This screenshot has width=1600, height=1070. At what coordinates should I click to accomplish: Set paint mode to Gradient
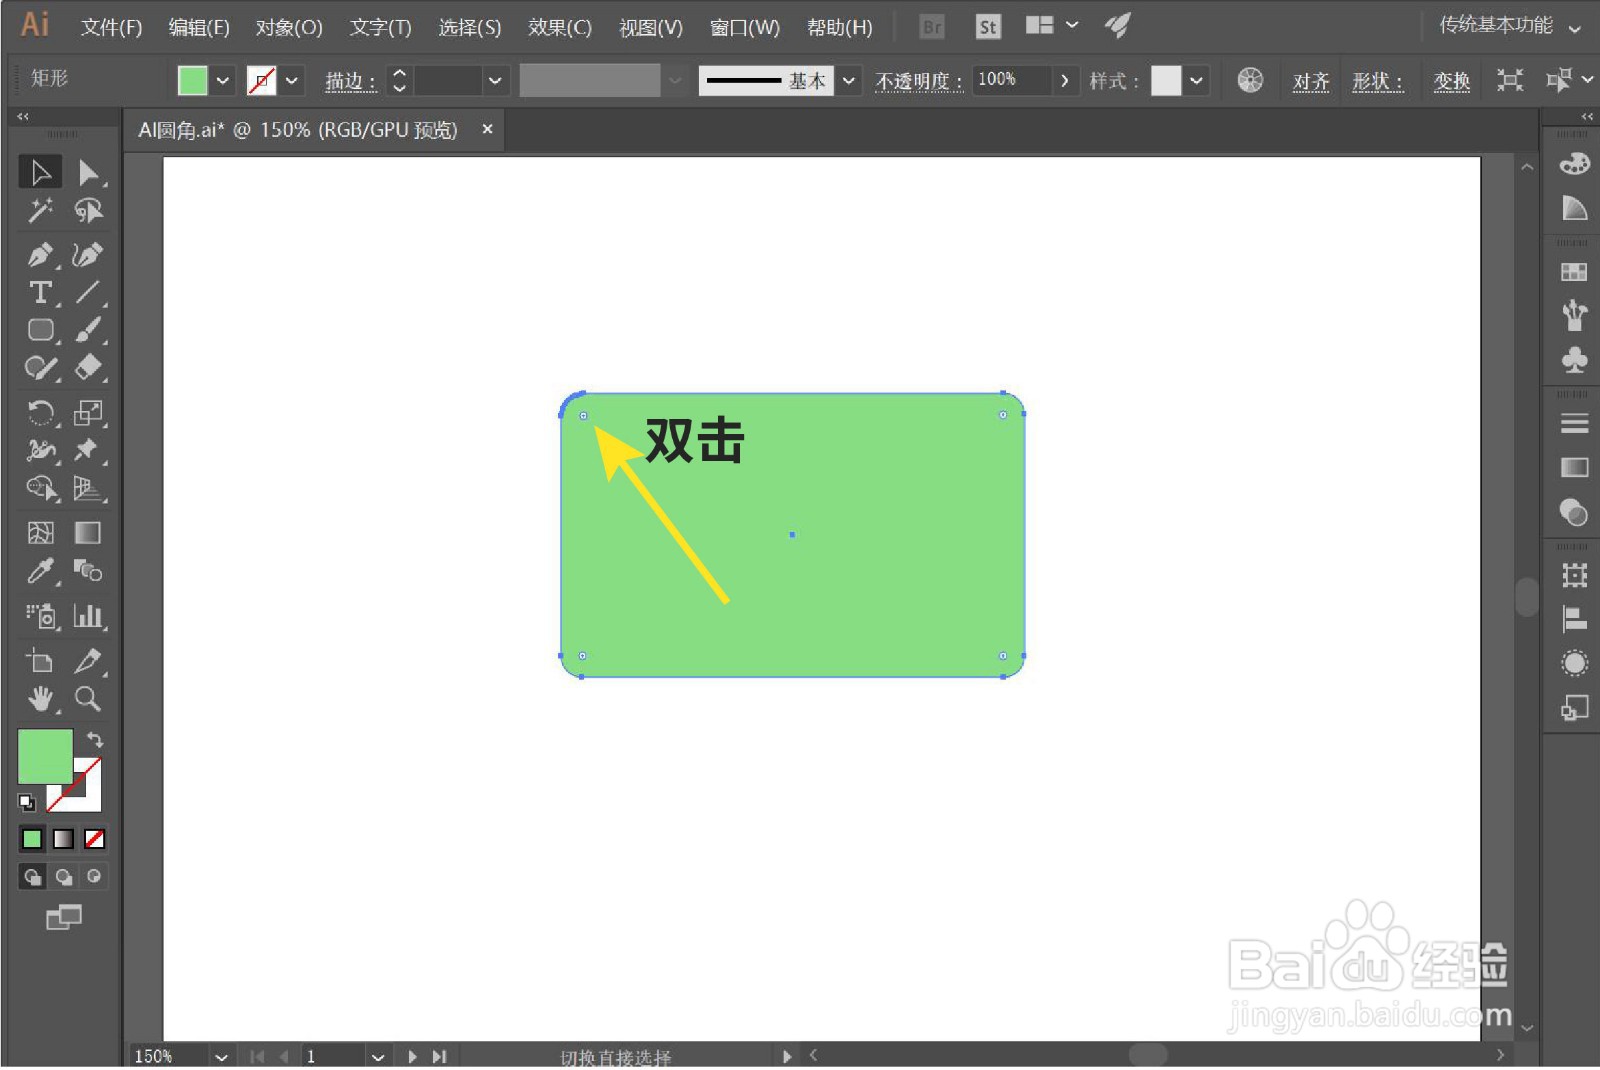(63, 838)
